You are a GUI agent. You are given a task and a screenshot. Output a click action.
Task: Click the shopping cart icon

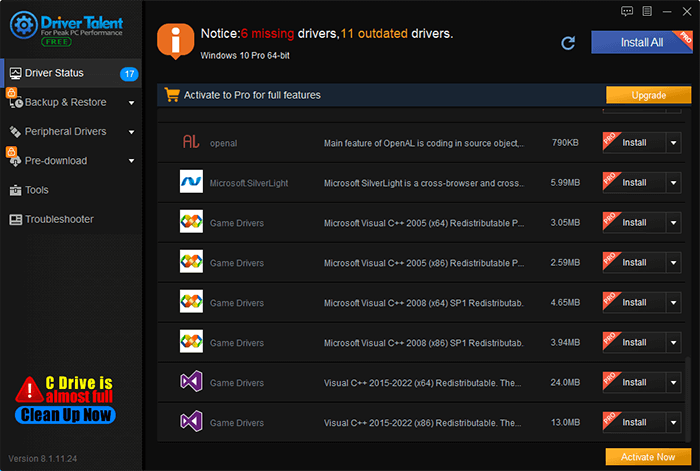172,95
